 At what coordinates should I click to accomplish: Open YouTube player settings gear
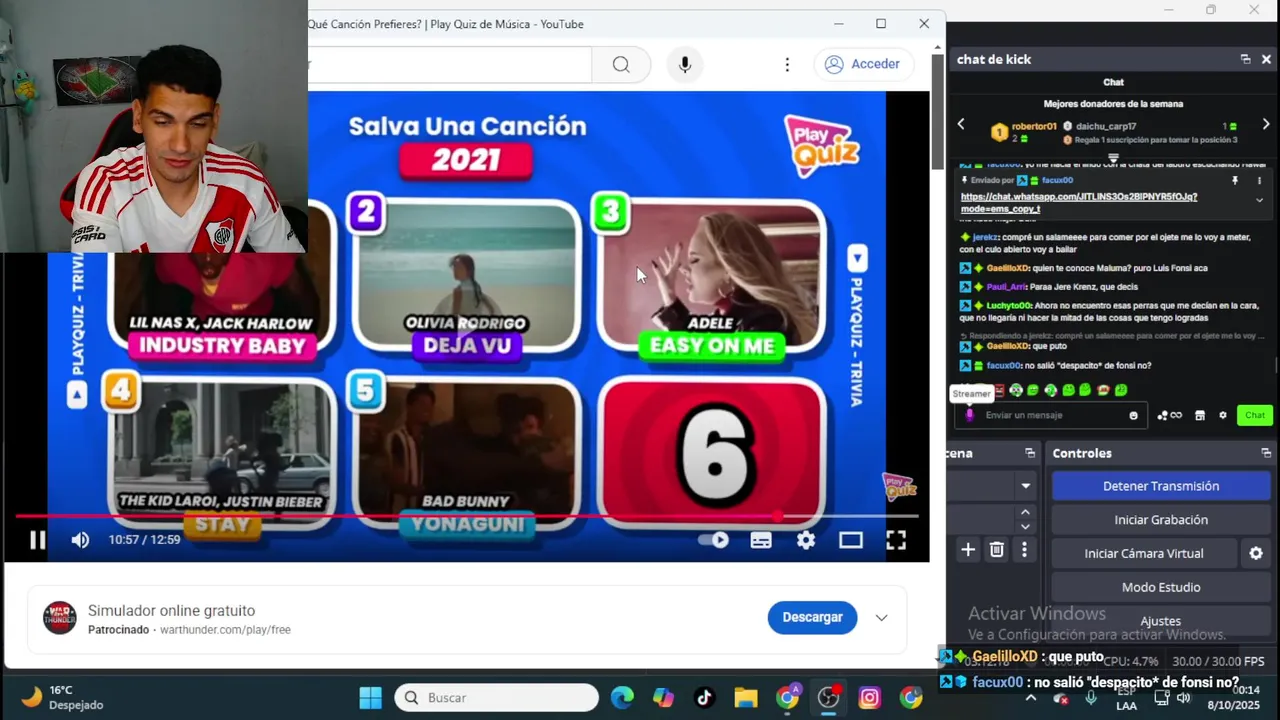[x=806, y=540]
